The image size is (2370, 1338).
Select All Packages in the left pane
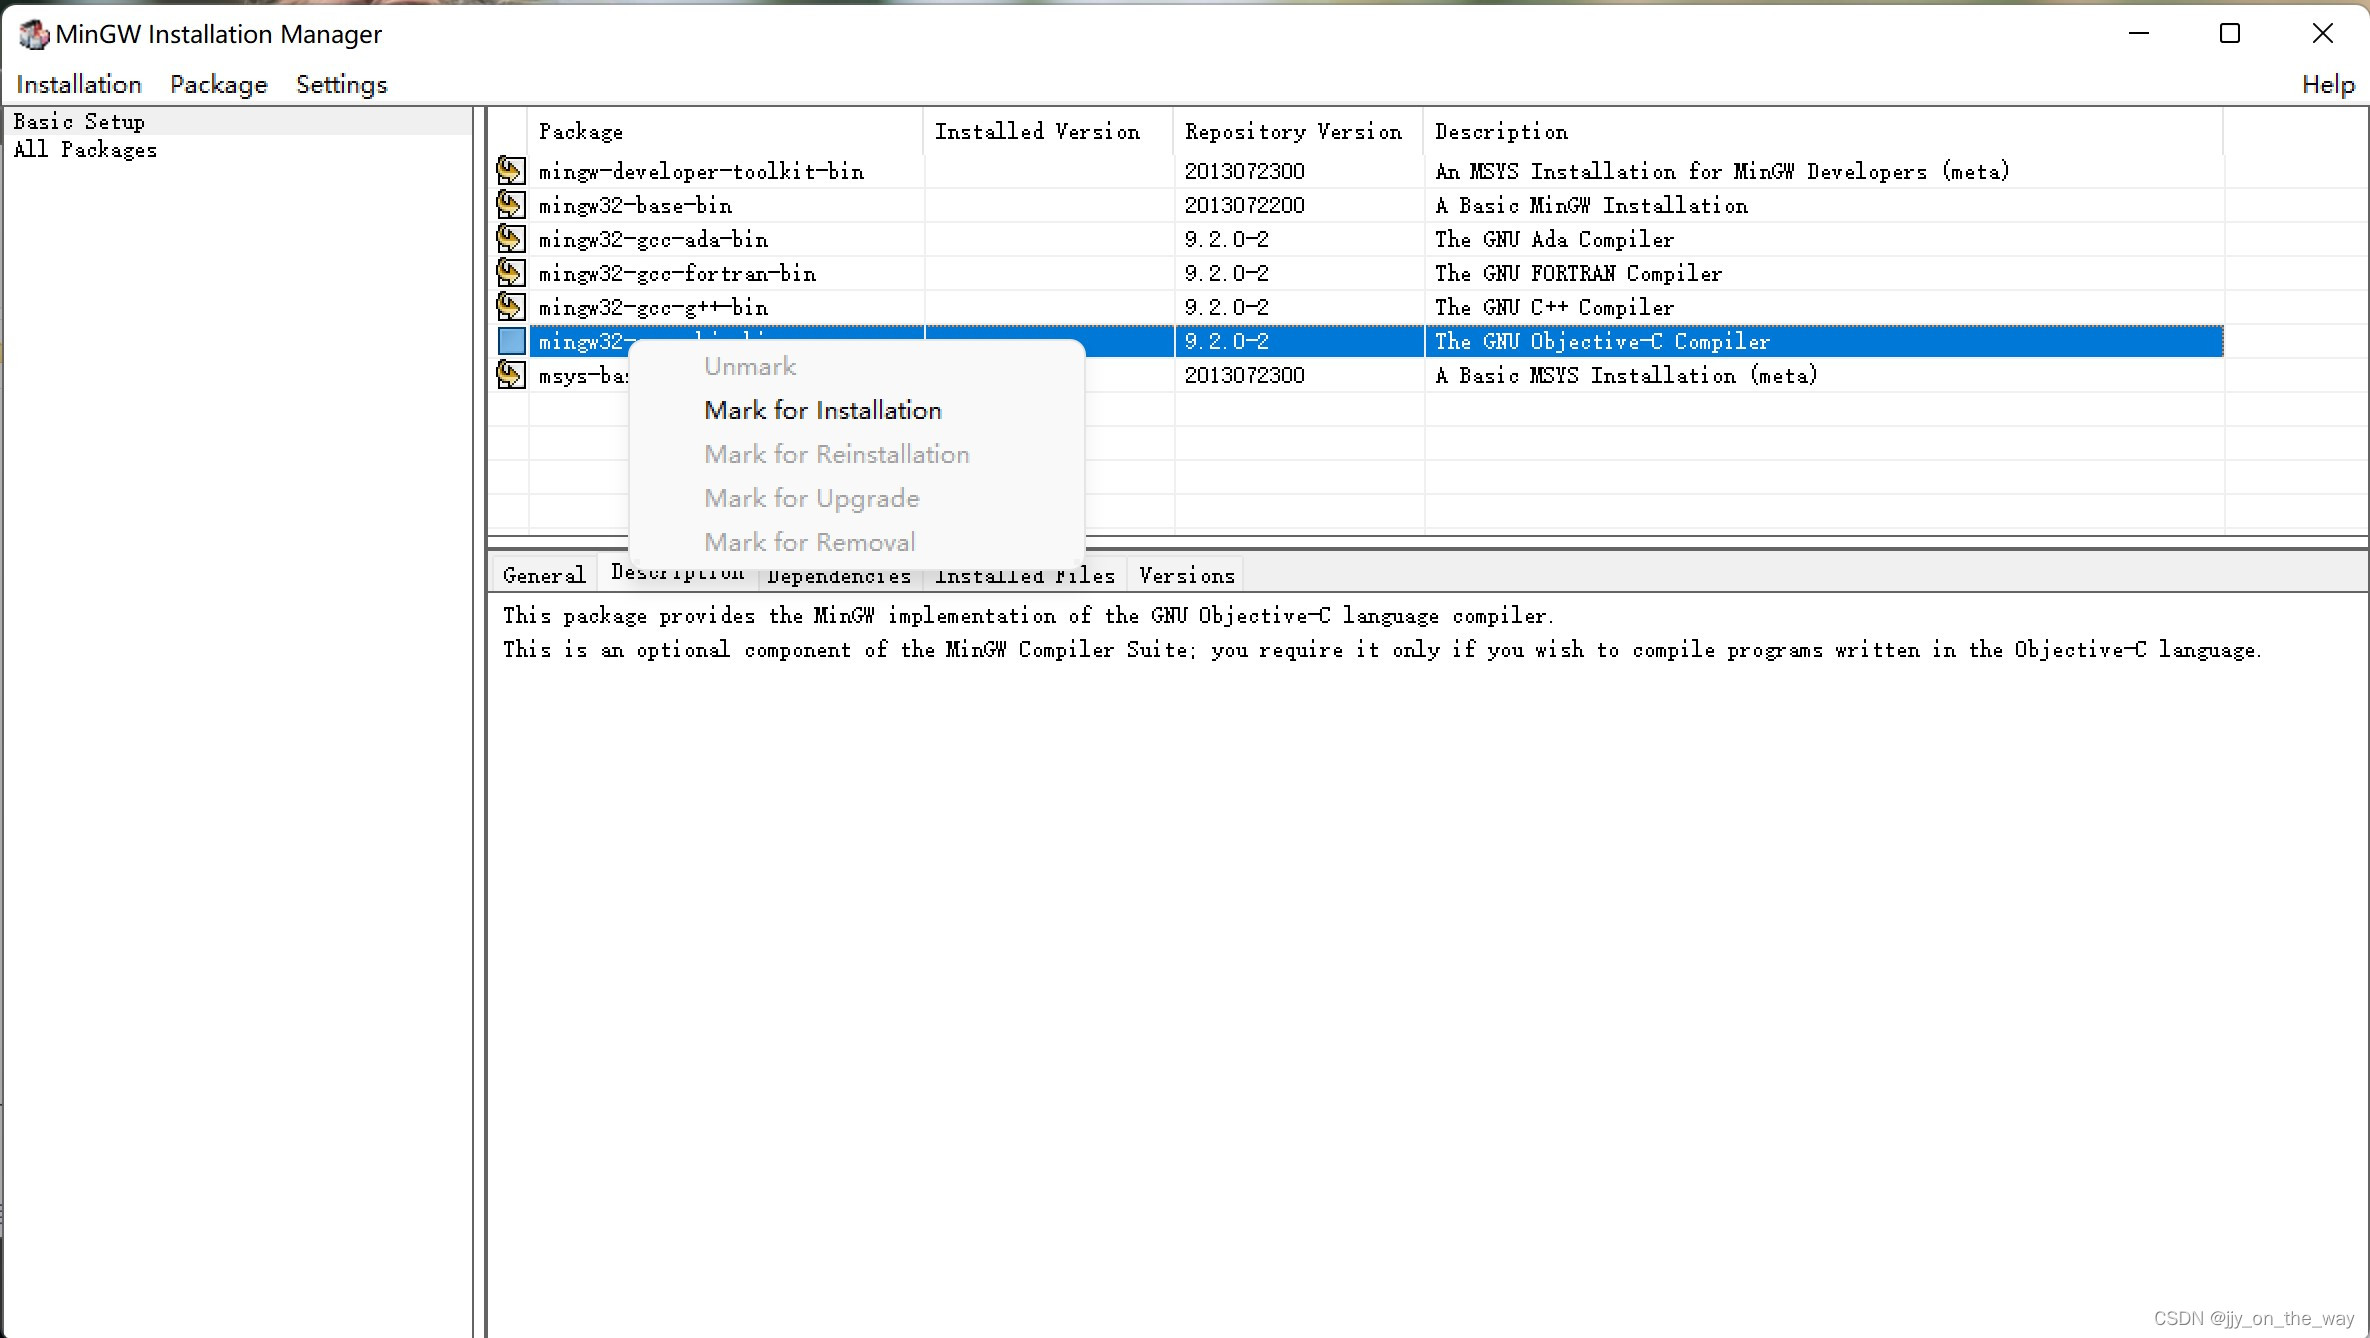[85, 150]
